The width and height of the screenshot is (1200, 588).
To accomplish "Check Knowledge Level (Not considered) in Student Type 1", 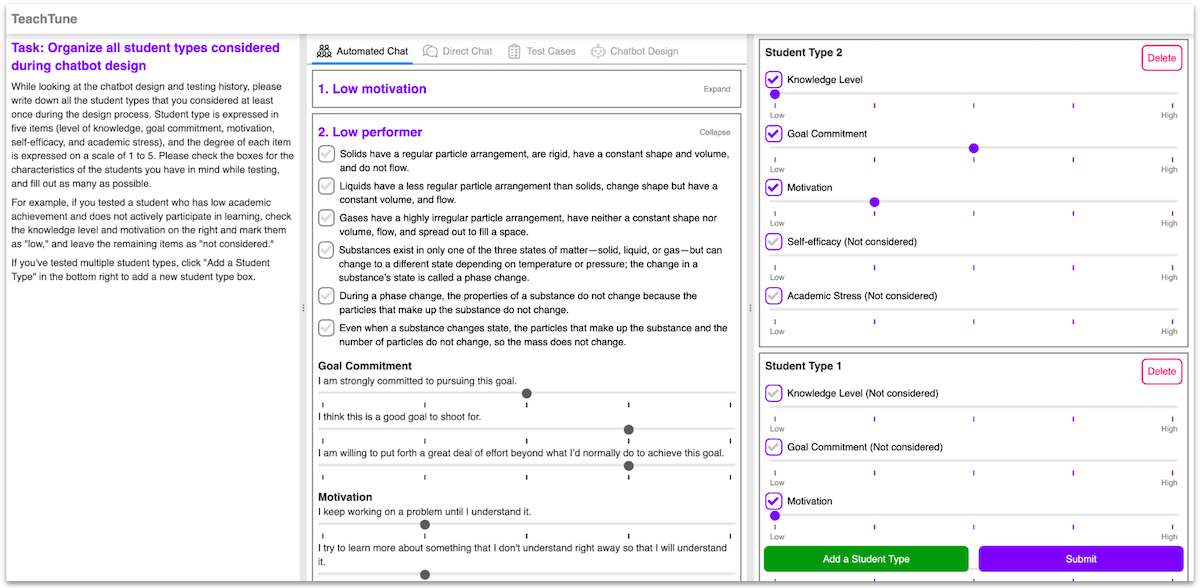I will [774, 393].
